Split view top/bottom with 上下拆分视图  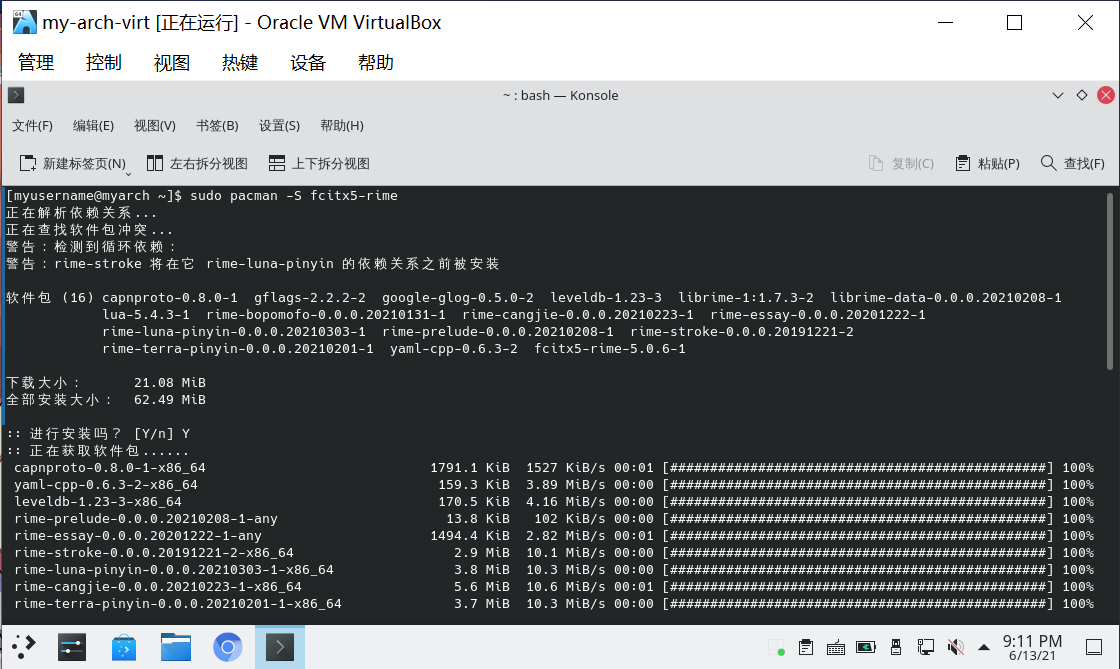point(319,163)
